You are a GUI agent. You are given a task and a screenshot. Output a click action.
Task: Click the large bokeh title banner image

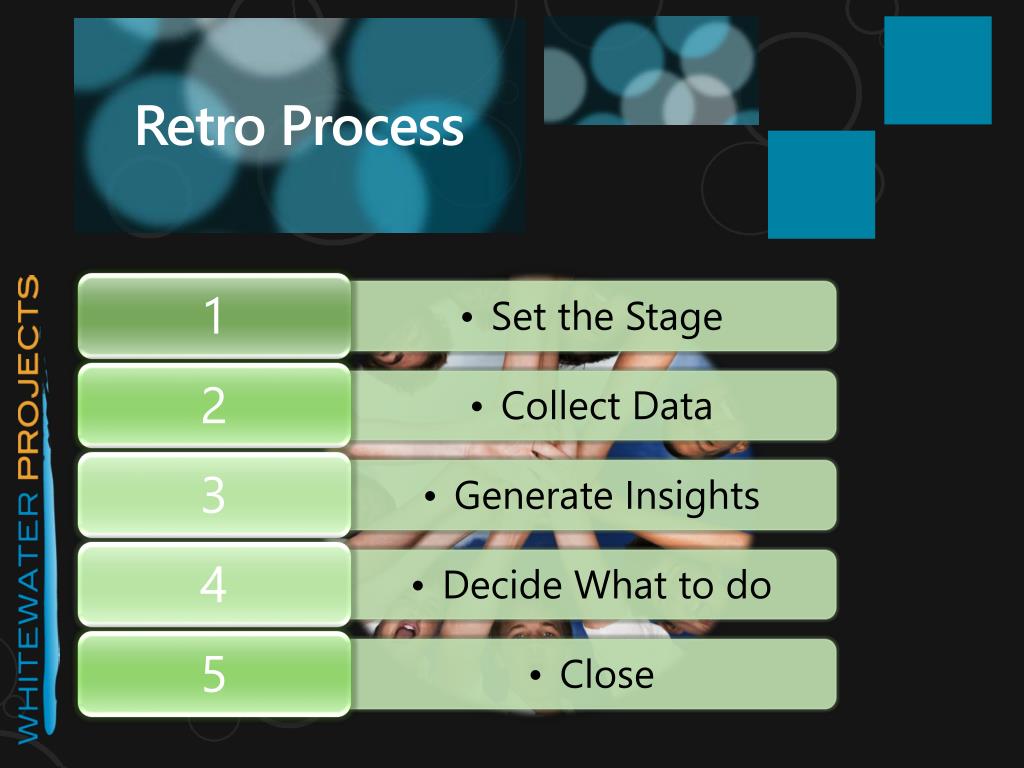pos(300,125)
